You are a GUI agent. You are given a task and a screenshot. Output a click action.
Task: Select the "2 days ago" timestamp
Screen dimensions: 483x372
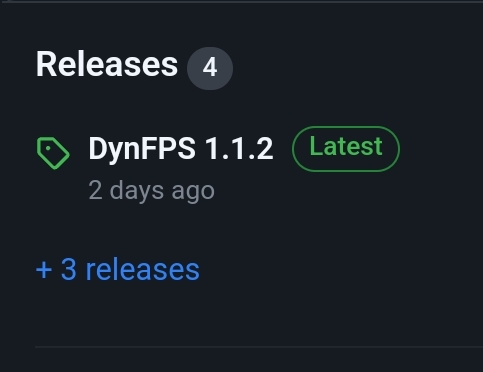151,191
